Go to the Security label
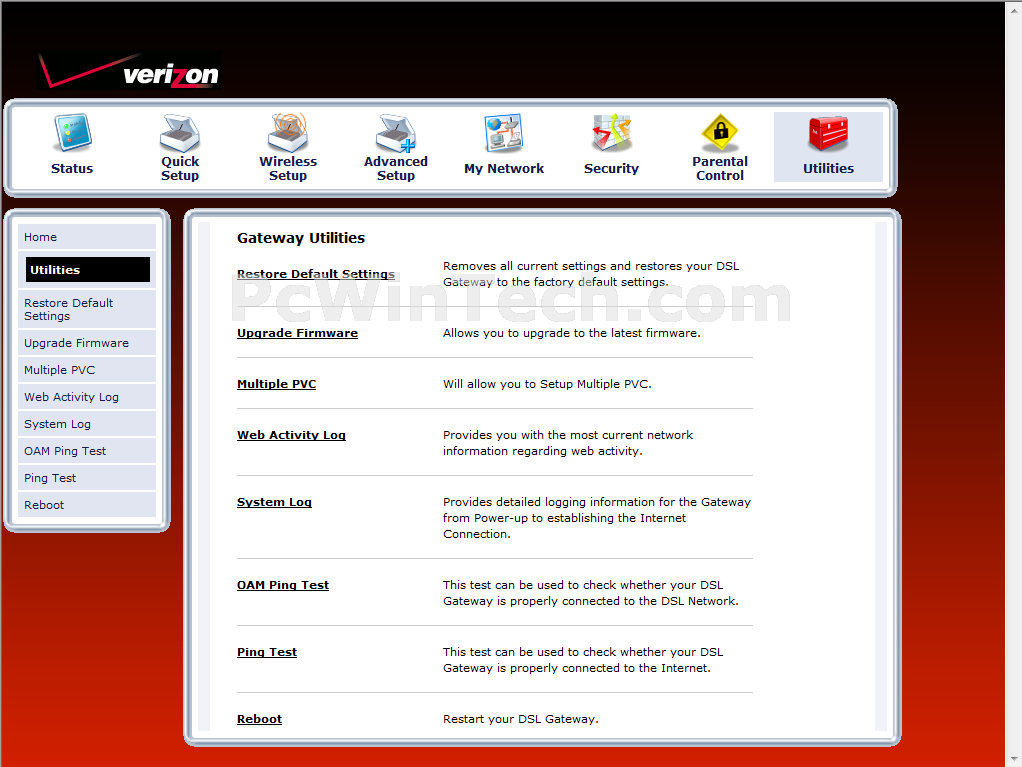The height and width of the screenshot is (767, 1022). 611,169
